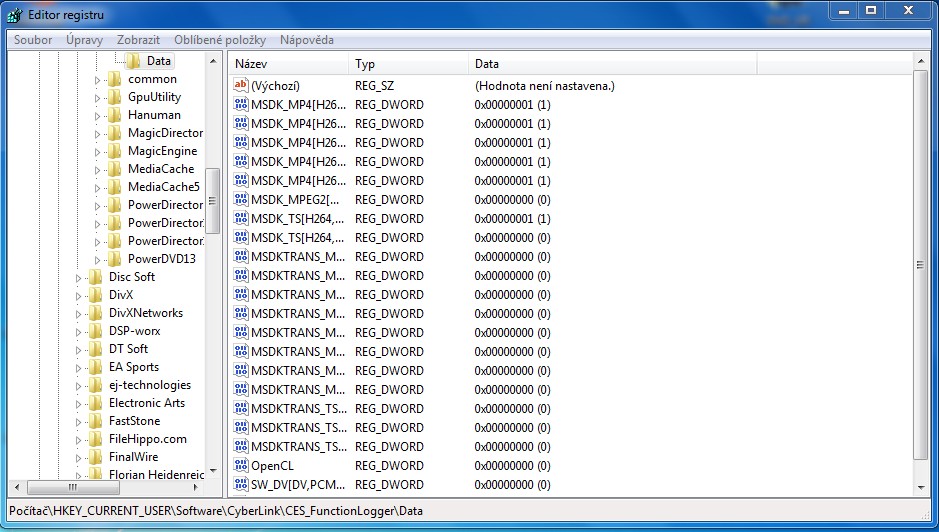Click the GpuUtility folder icon
Image resolution: width=939 pixels, height=532 pixels.
click(114, 97)
